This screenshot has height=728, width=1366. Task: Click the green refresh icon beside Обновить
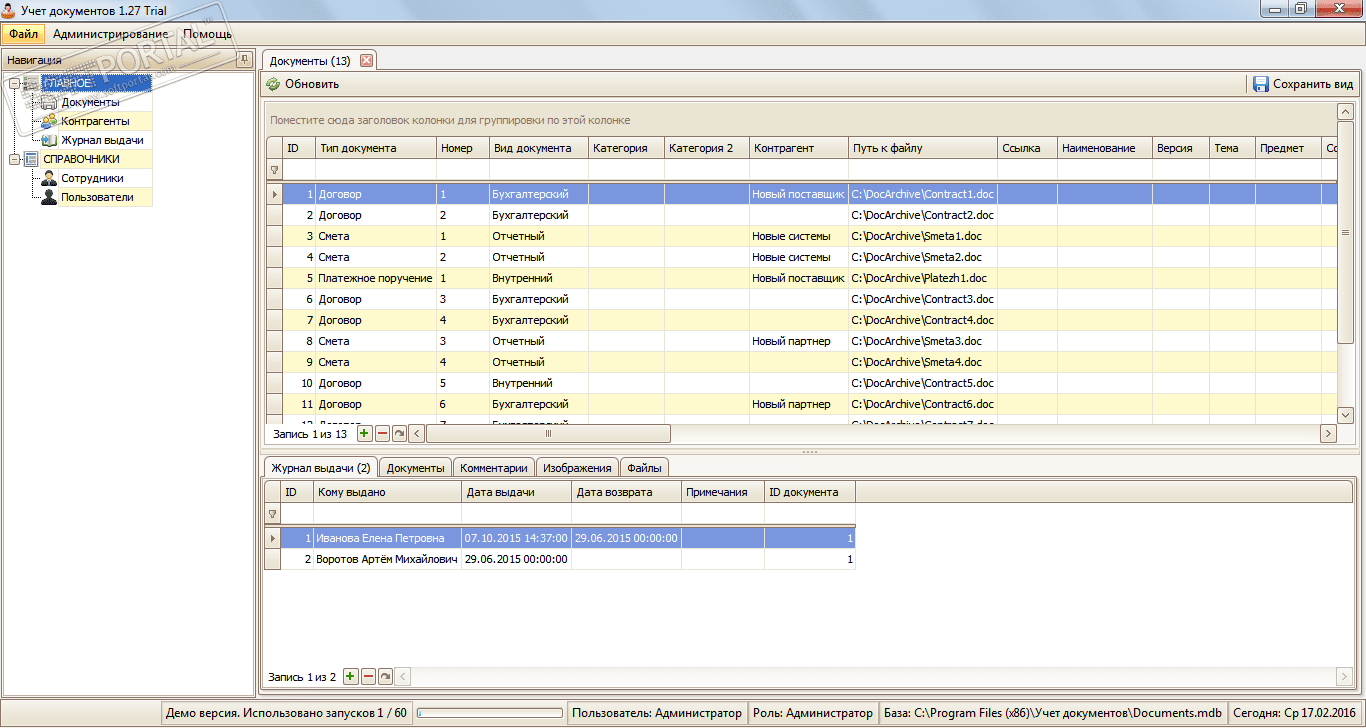pos(273,84)
